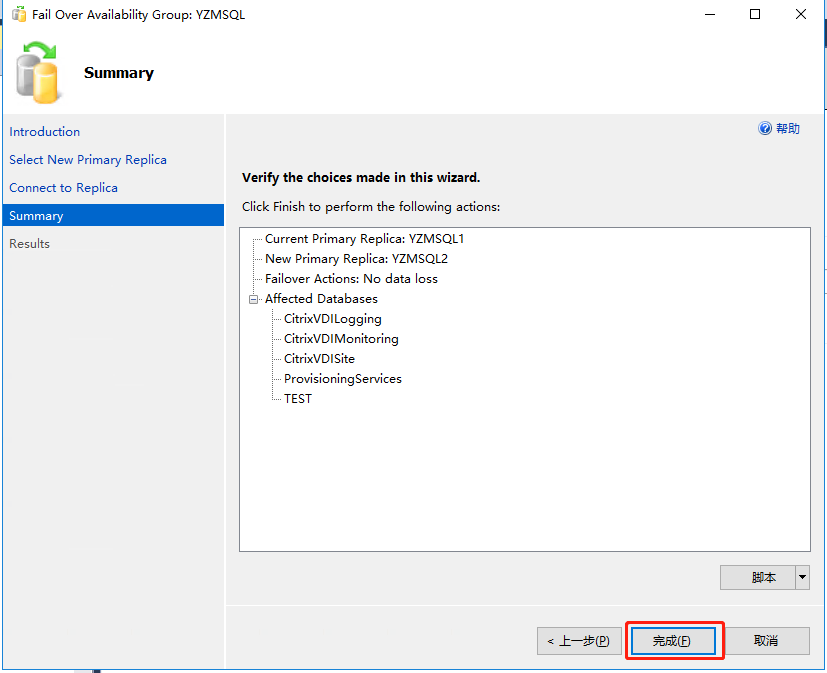Click the availability group wizard database icon
Screen dimensions: 827x673
pyautogui.click(x=41, y=73)
